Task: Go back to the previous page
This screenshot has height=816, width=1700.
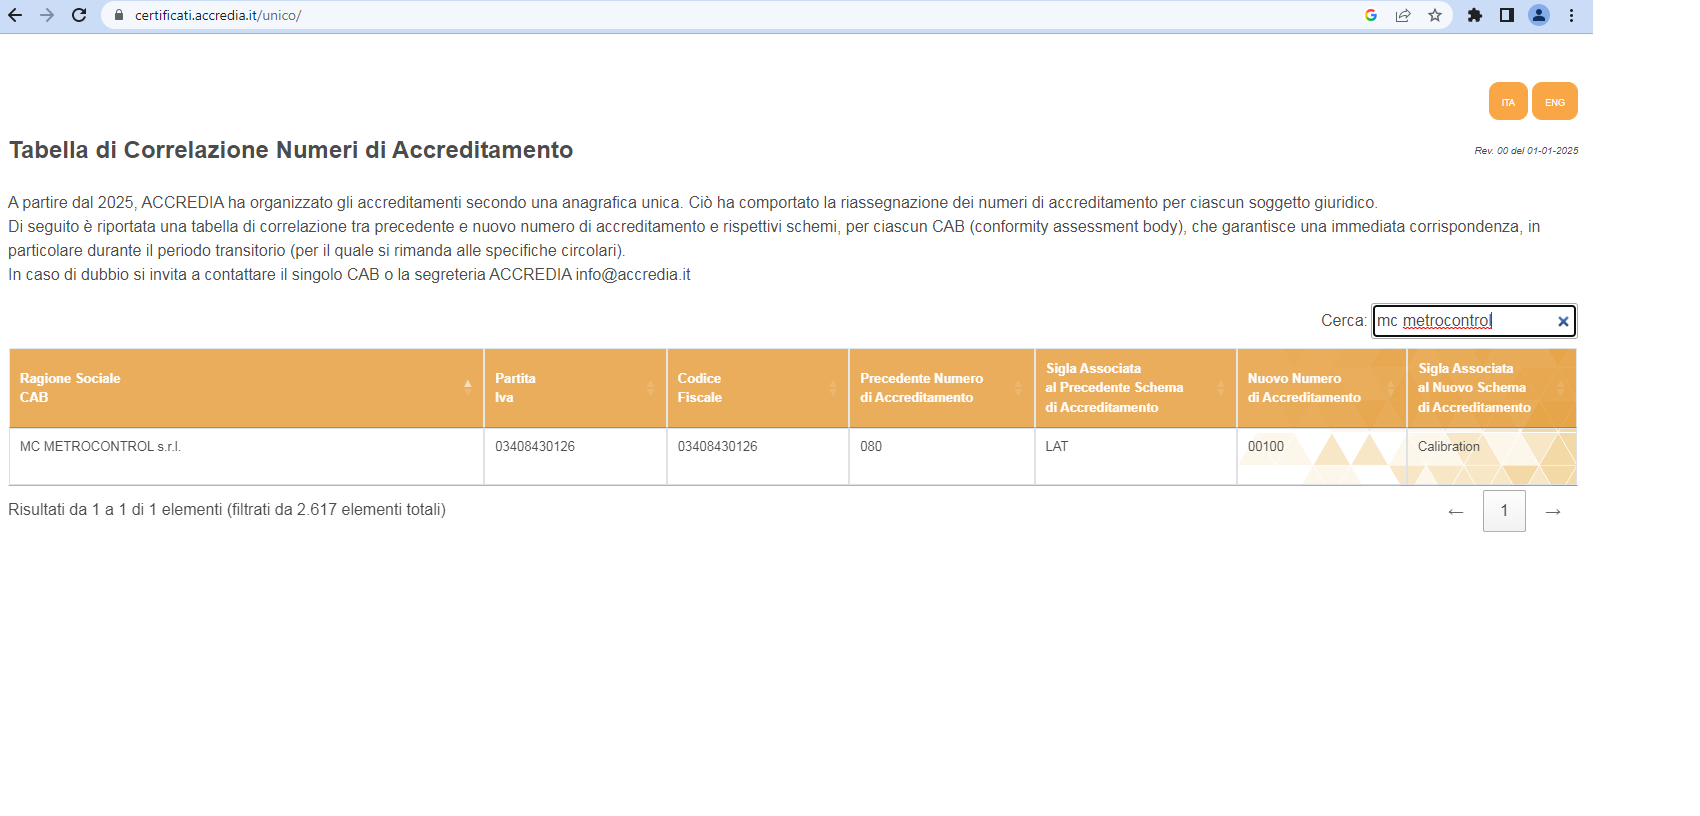Action: (15, 15)
